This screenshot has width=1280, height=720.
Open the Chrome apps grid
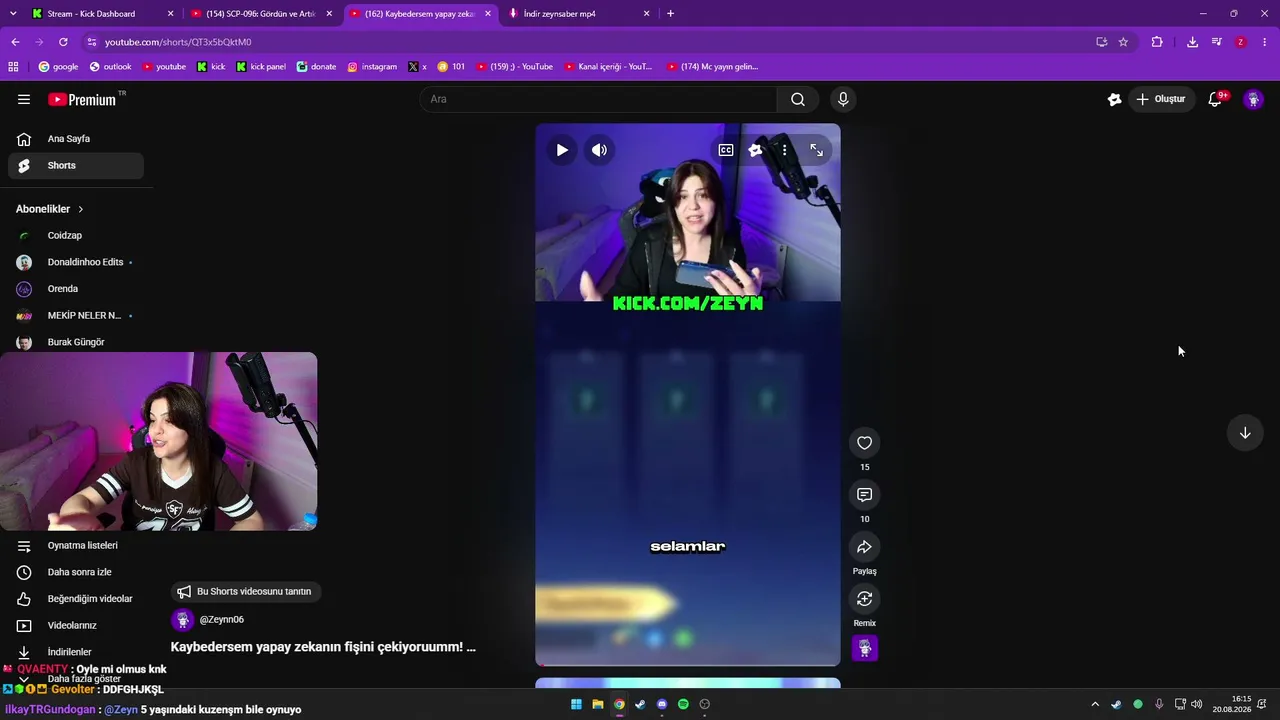pyautogui.click(x=13, y=67)
